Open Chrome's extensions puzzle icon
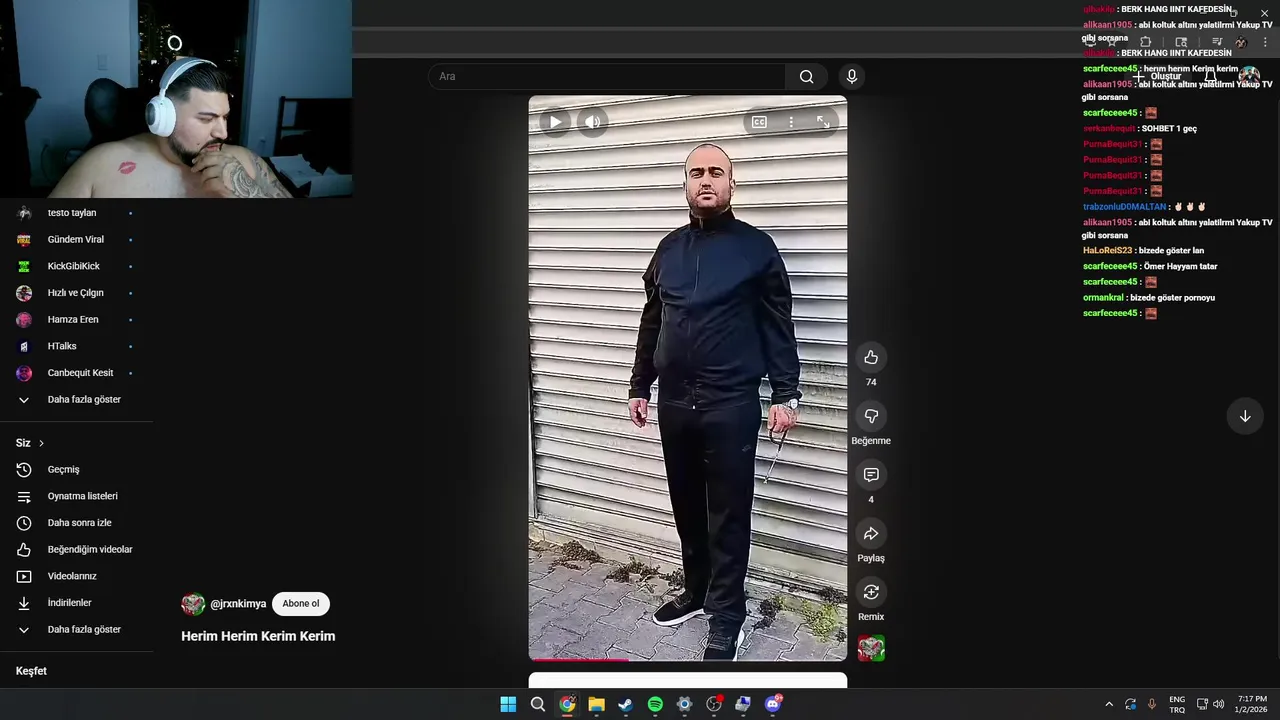 1146,42
